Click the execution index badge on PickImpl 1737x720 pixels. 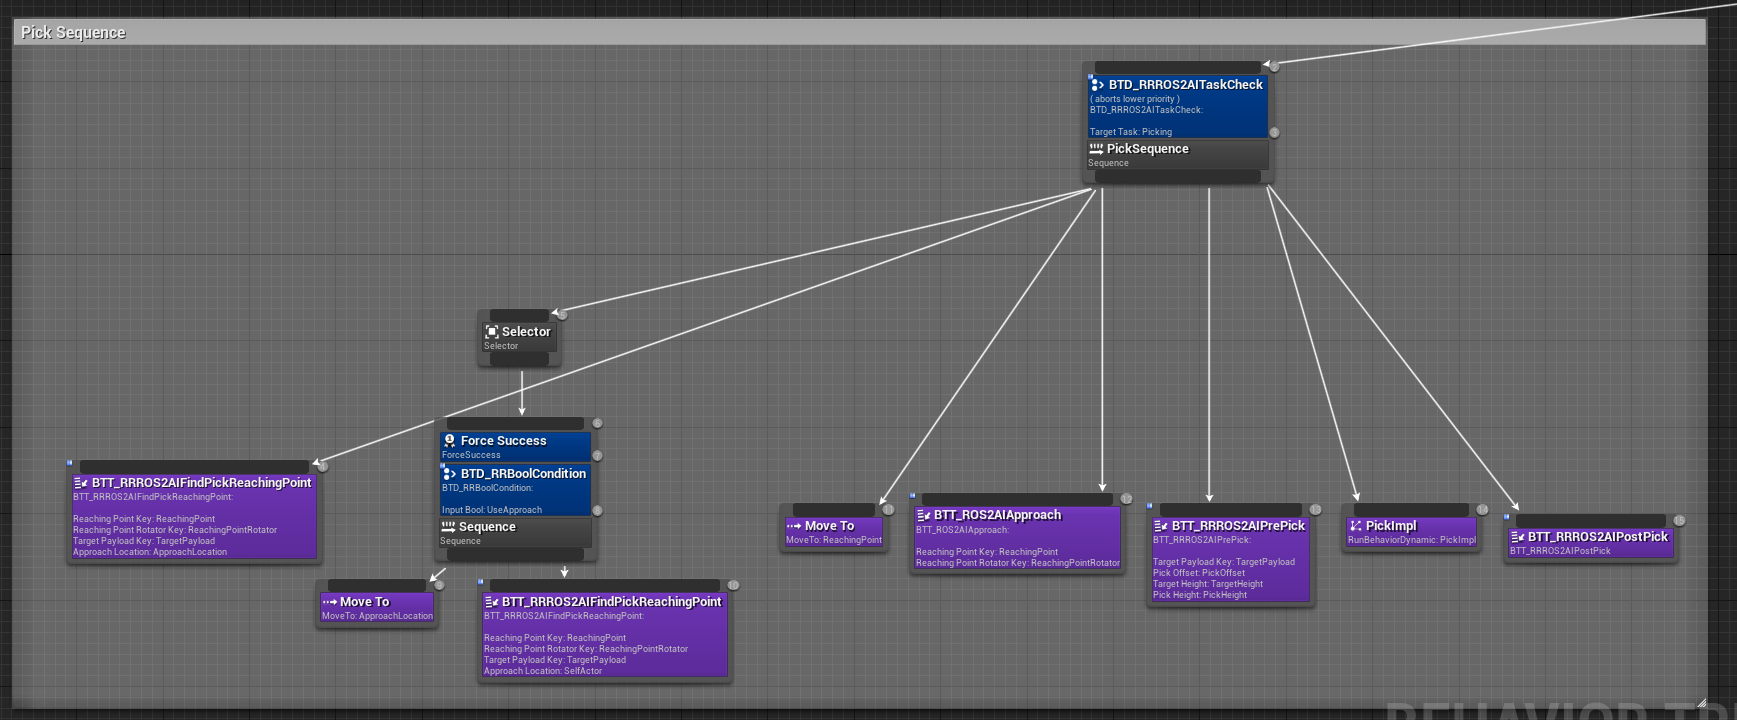click(x=1482, y=510)
